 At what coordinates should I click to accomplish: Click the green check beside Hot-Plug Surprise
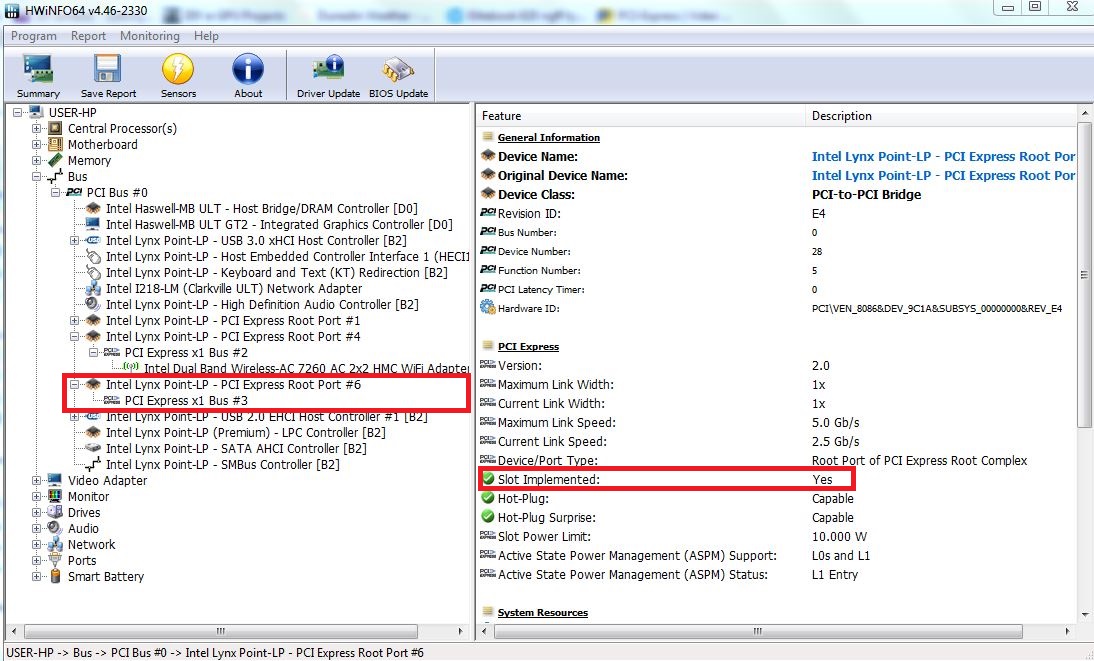[488, 517]
